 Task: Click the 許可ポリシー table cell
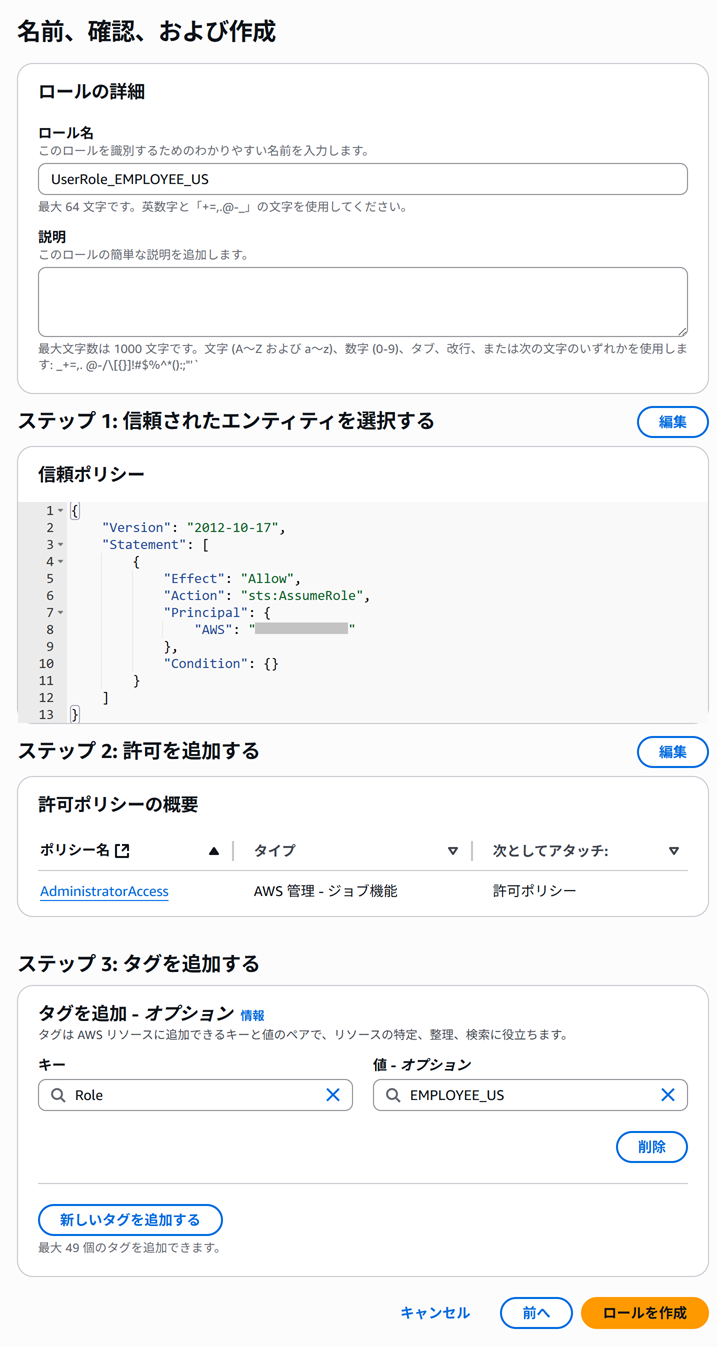(535, 891)
